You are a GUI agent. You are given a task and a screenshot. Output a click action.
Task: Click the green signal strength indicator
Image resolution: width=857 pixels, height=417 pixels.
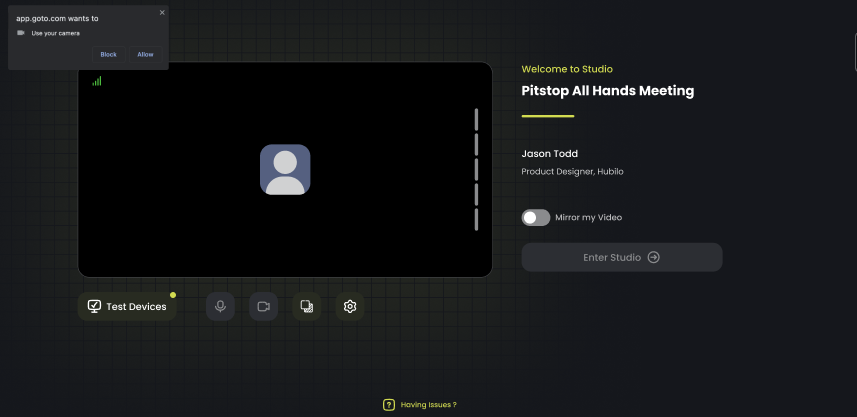click(97, 81)
